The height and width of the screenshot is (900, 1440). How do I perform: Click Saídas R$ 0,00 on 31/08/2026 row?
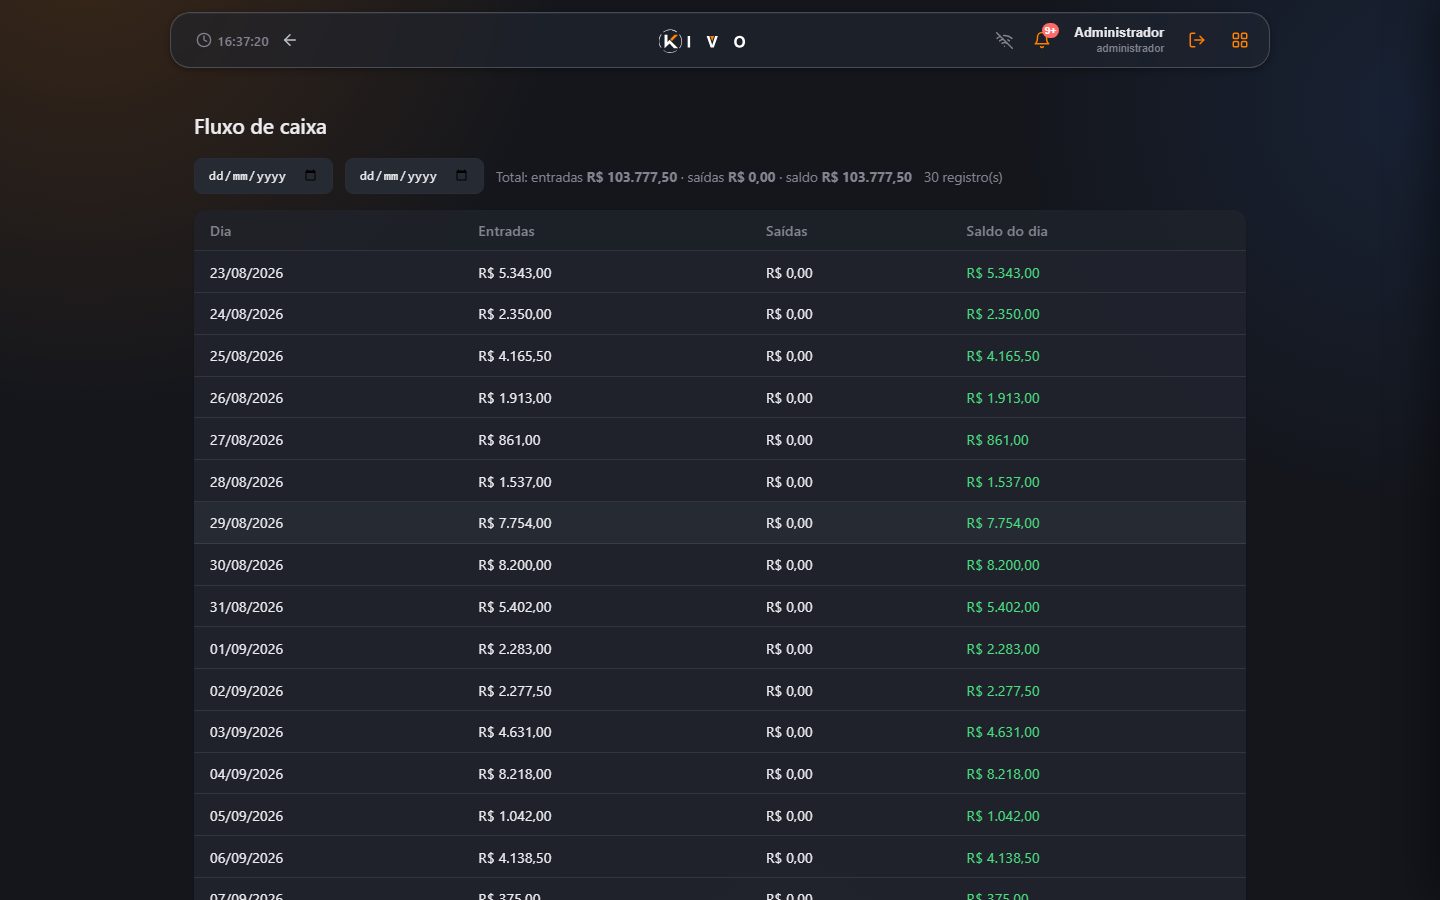[x=789, y=607]
